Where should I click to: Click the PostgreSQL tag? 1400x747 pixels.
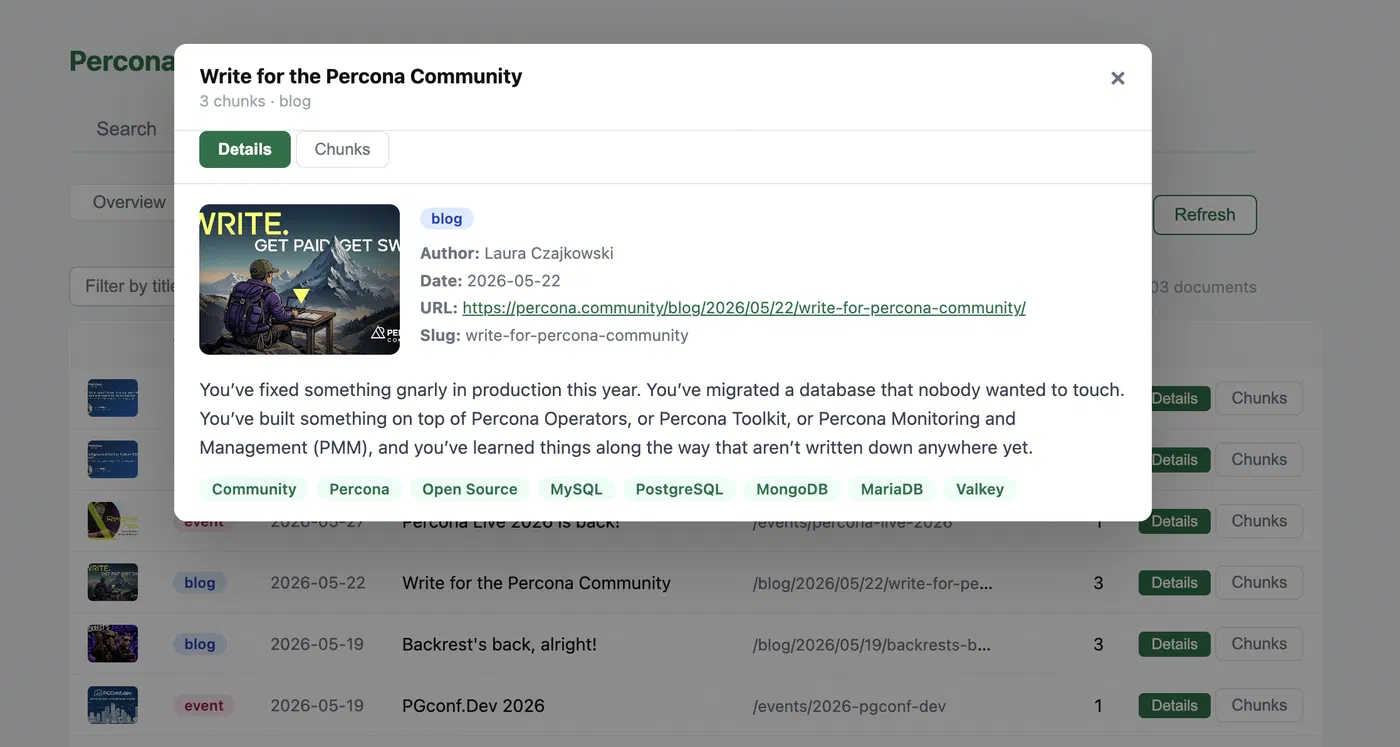[679, 489]
